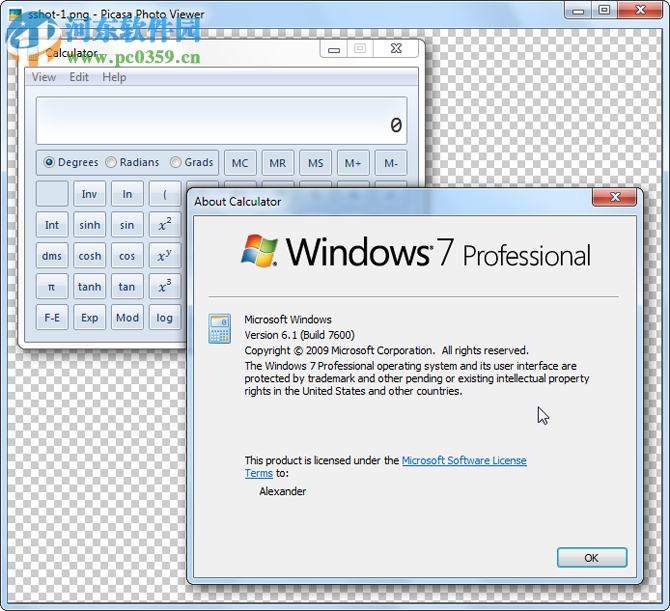Screen dimensions: 670x611
Task: Click OK in About Calculator dialog
Action: (592, 558)
